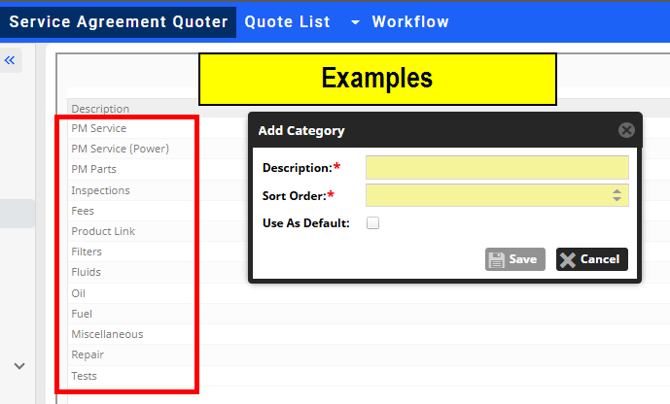Click the Sort Order input field

coord(488,195)
